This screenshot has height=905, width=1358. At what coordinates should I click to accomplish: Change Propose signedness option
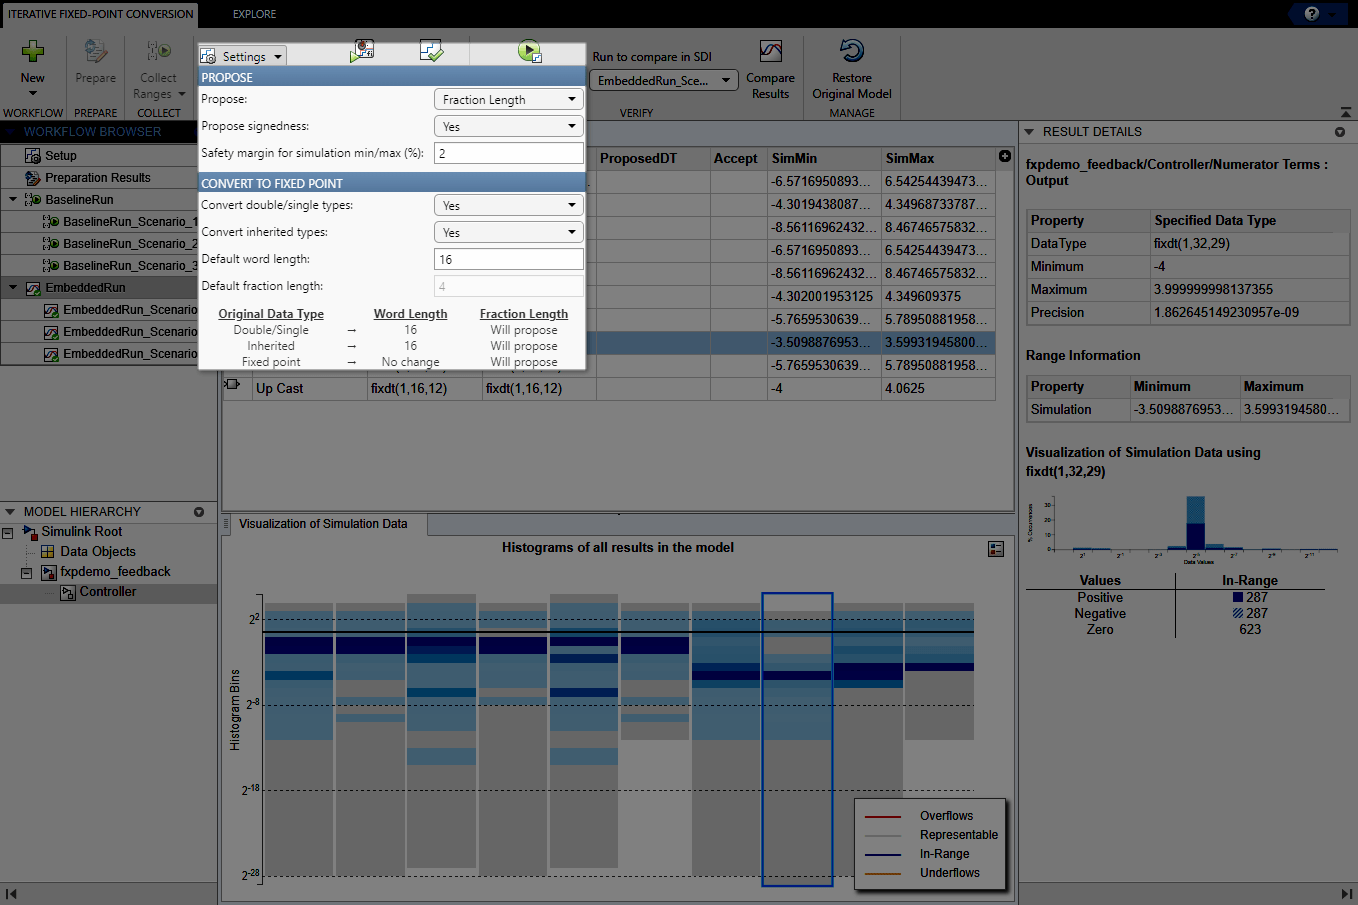coord(508,125)
